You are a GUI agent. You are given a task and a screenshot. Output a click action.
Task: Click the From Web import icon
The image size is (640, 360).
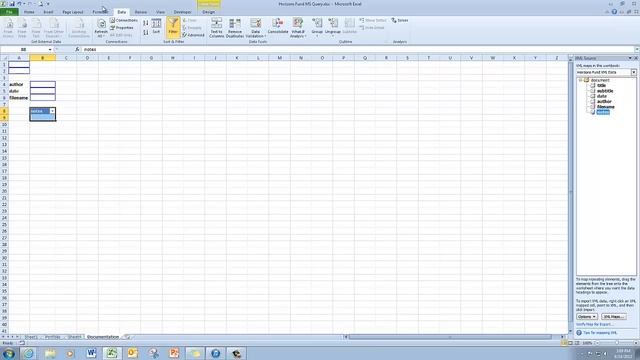pos(22,28)
